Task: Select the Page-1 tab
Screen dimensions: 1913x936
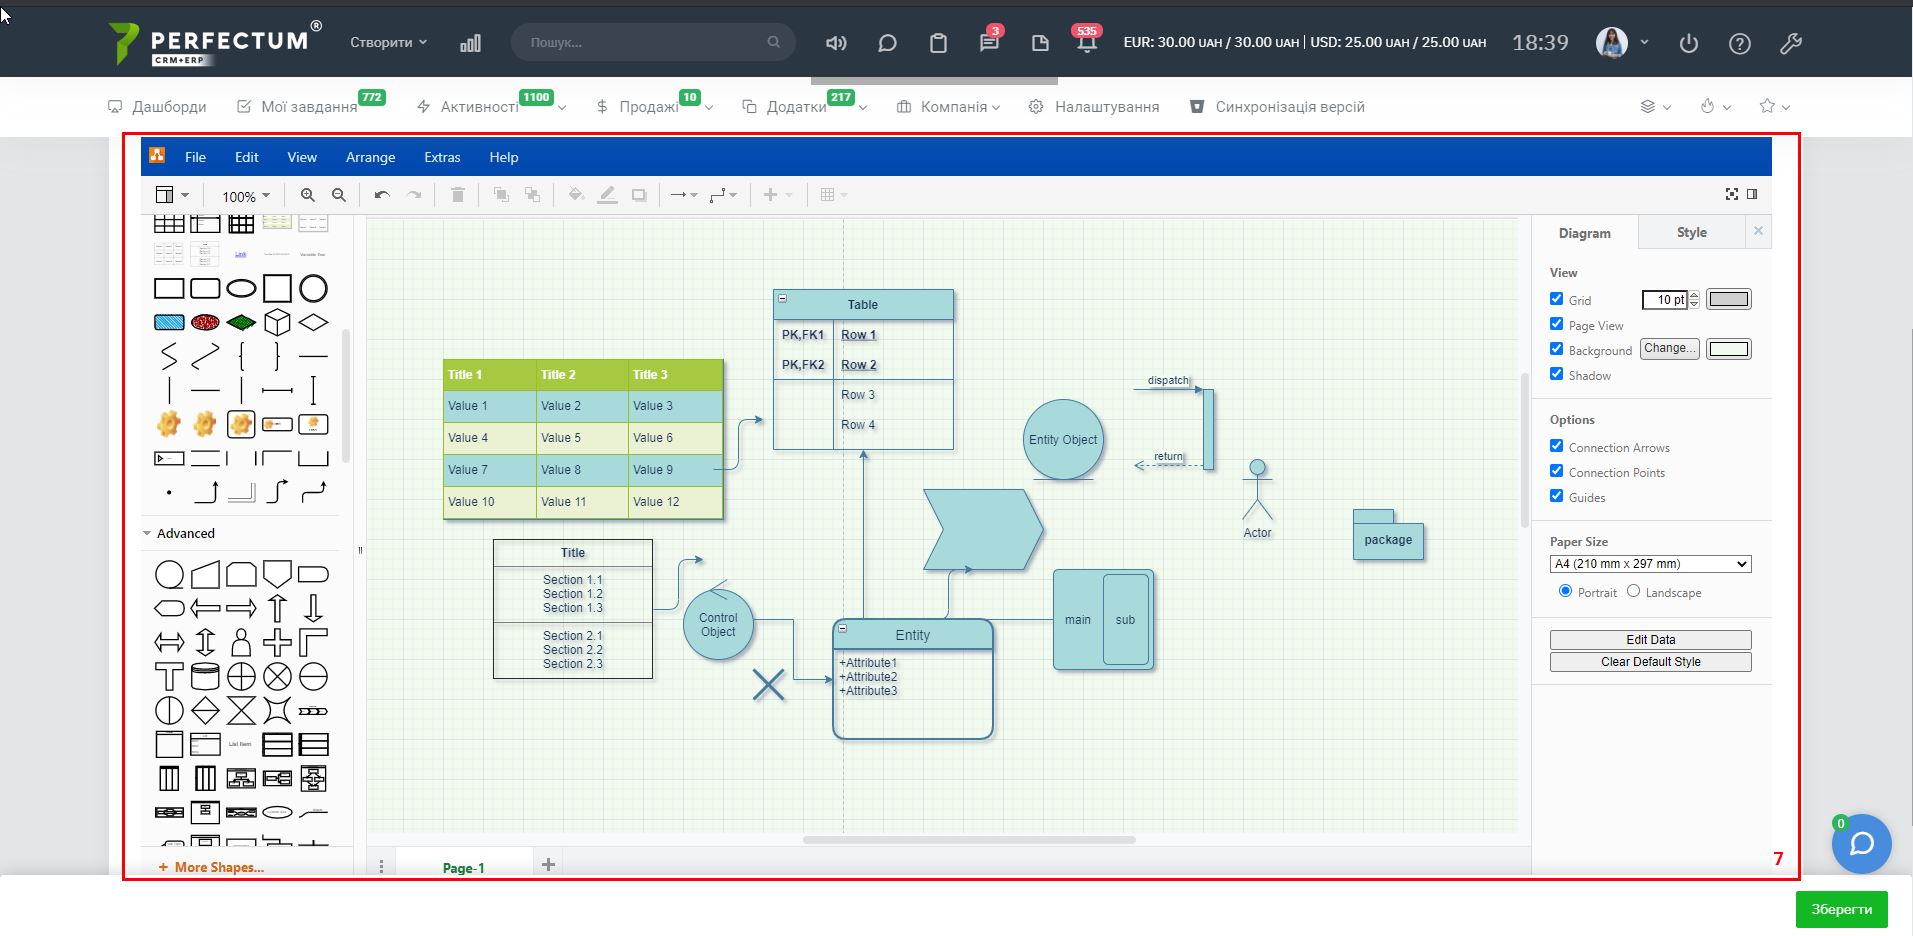Action: click(464, 867)
